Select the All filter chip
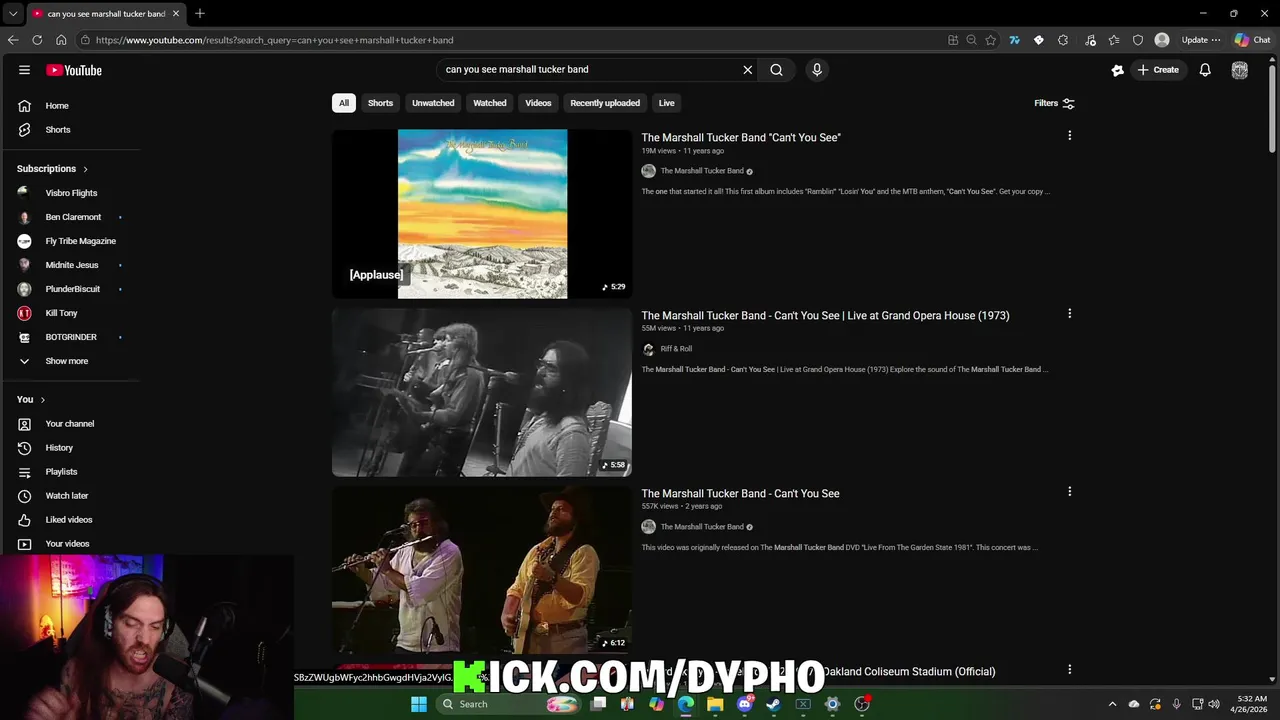The height and width of the screenshot is (720, 1280). pos(344,103)
